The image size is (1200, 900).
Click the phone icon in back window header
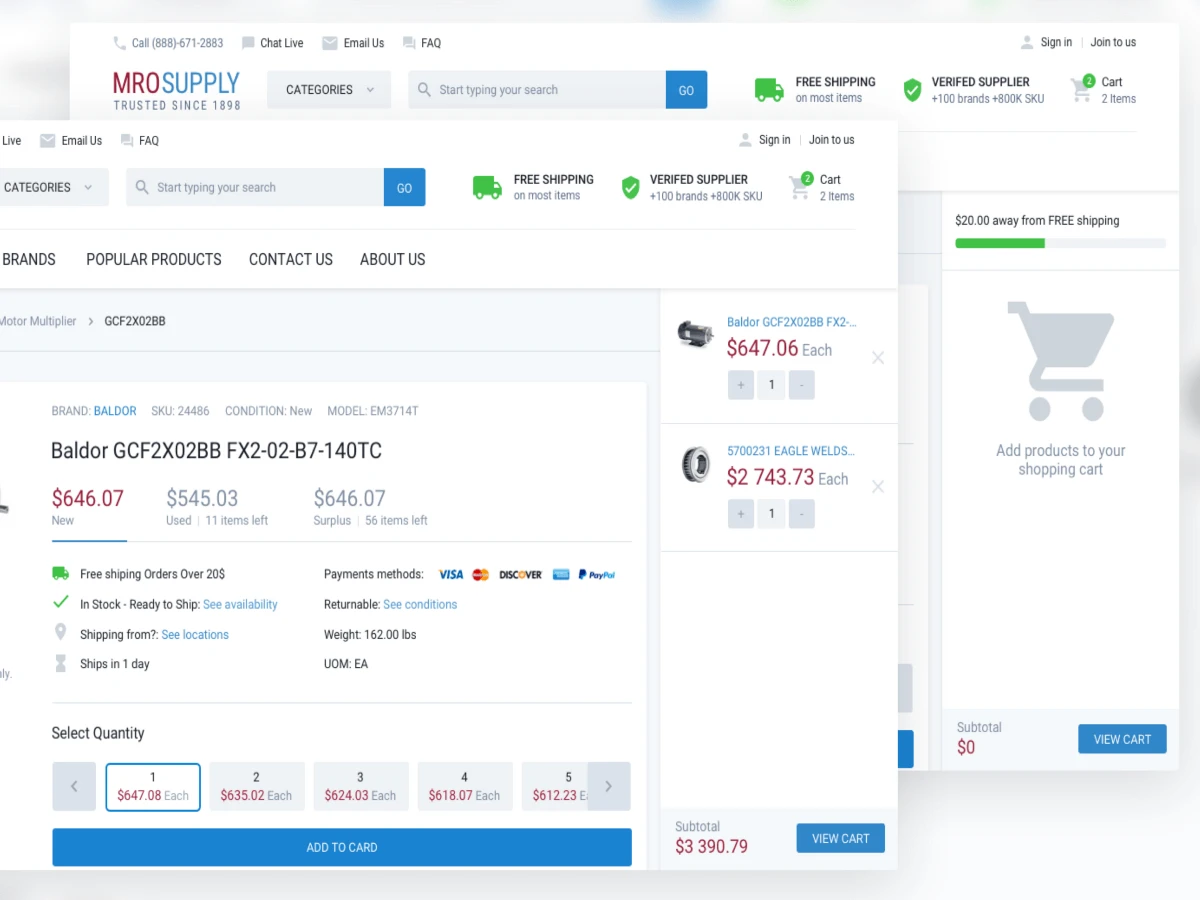click(x=120, y=43)
